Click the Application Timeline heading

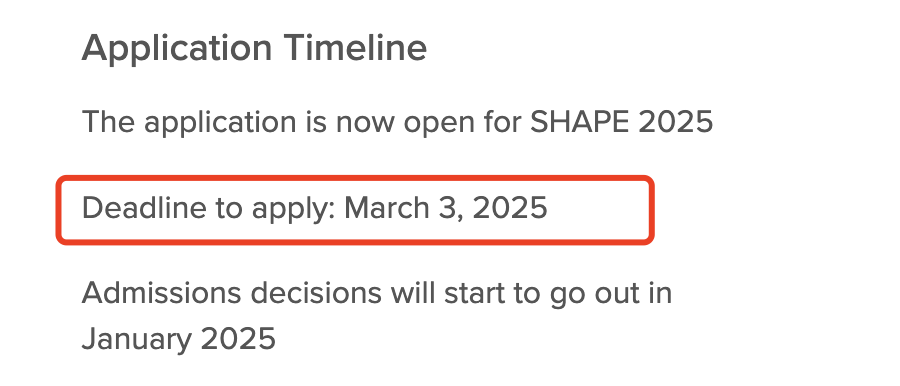[254, 49]
